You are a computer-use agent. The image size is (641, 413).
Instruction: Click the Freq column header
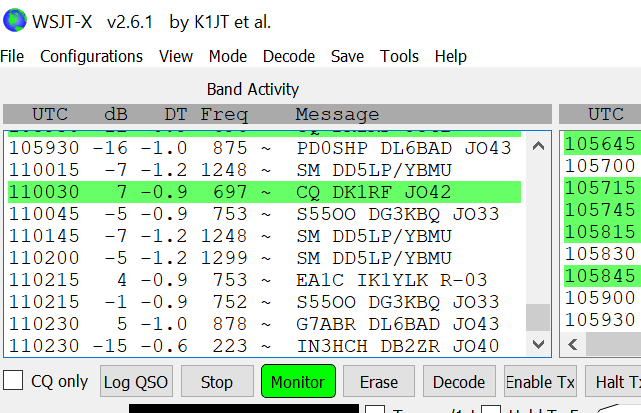[x=224, y=114]
